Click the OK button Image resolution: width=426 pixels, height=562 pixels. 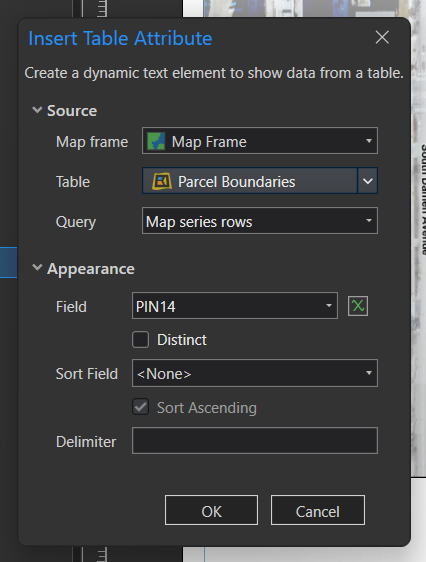(211, 510)
